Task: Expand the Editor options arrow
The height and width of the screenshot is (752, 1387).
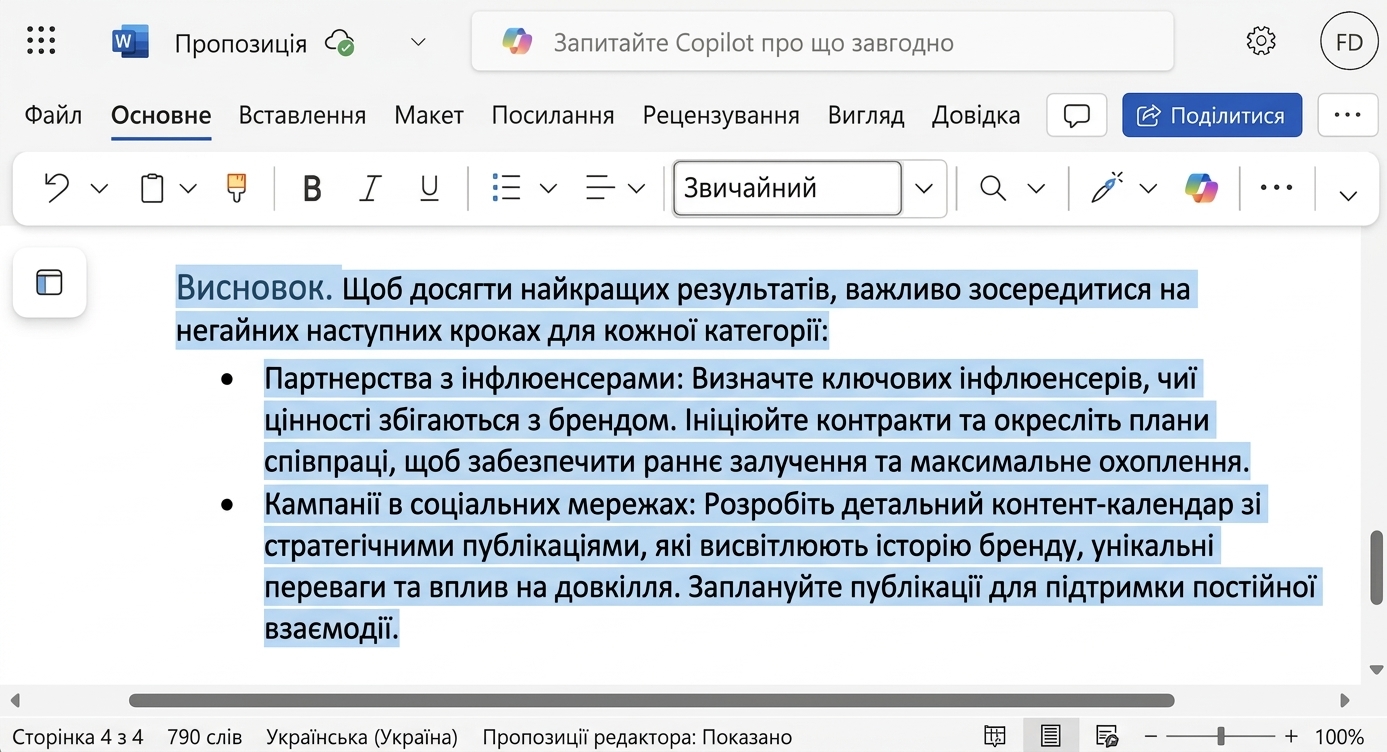Action: (1148, 188)
